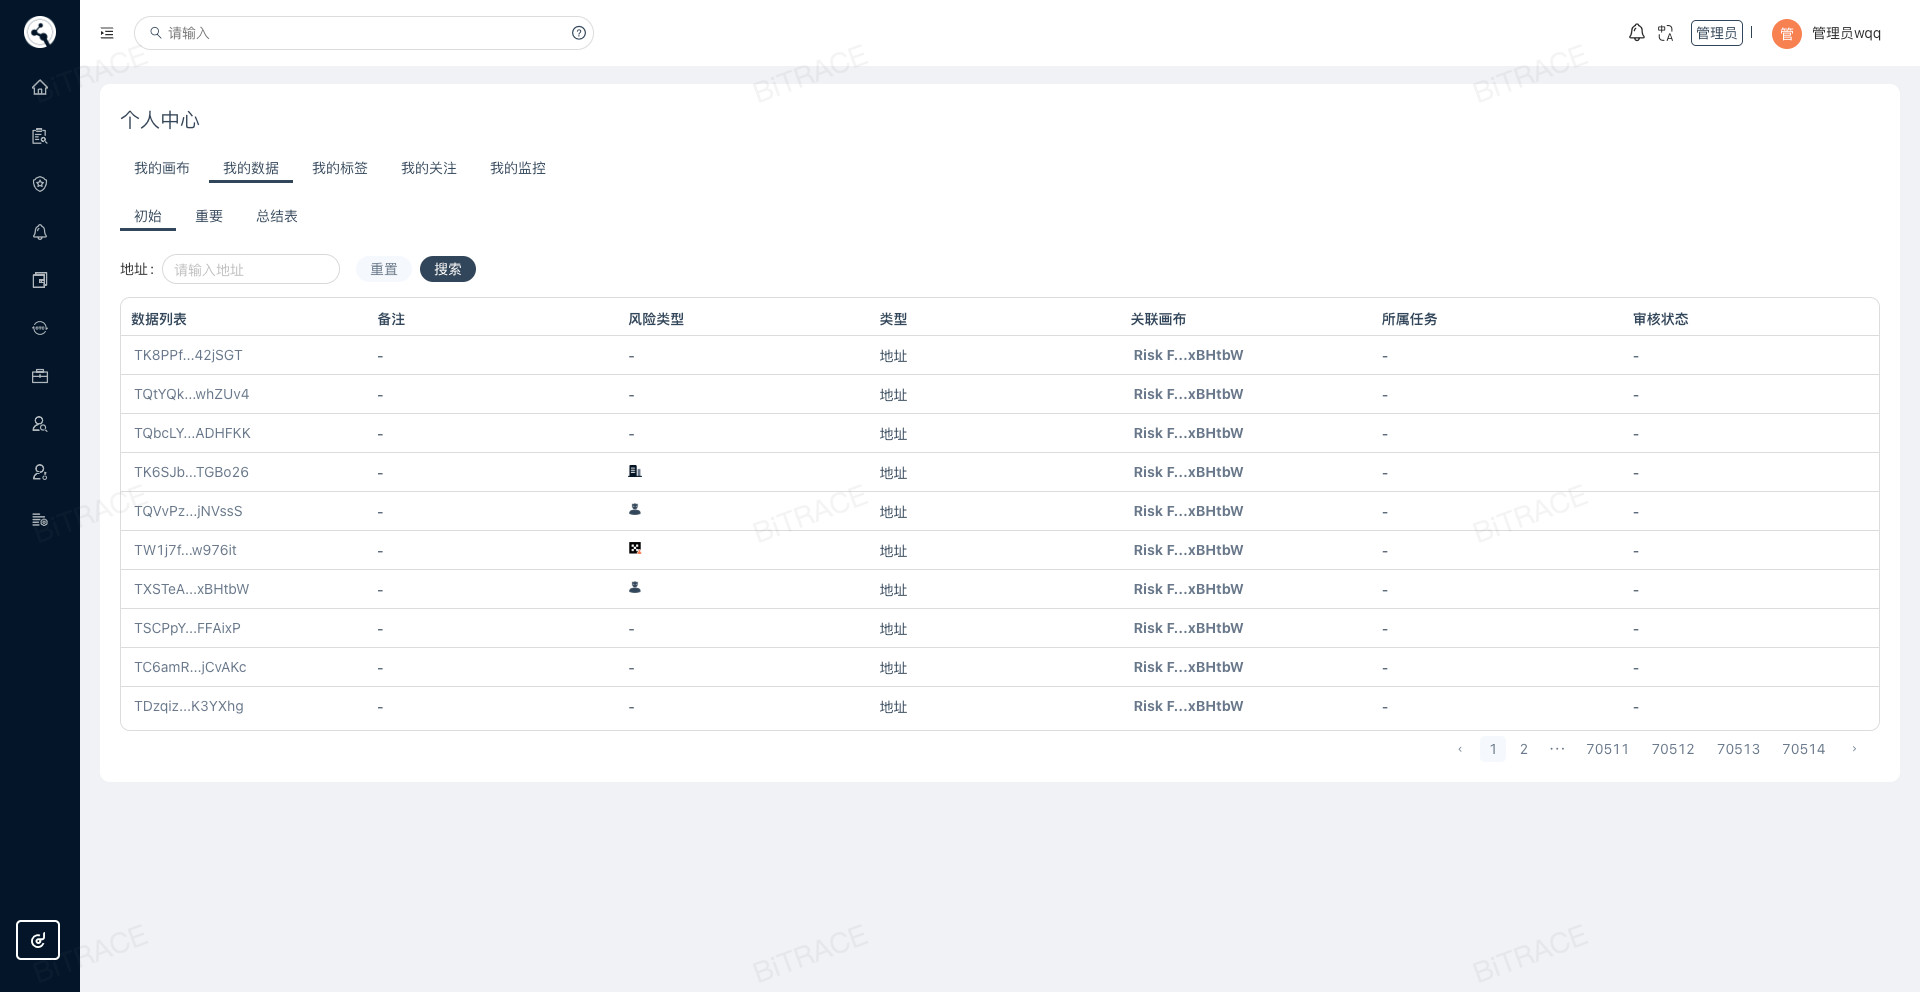Open the bell alert sidebar icon
1920x992 pixels.
pyautogui.click(x=40, y=232)
